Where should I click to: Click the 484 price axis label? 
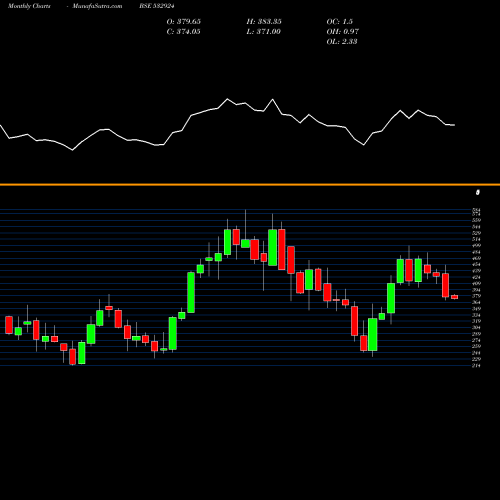coord(476,252)
